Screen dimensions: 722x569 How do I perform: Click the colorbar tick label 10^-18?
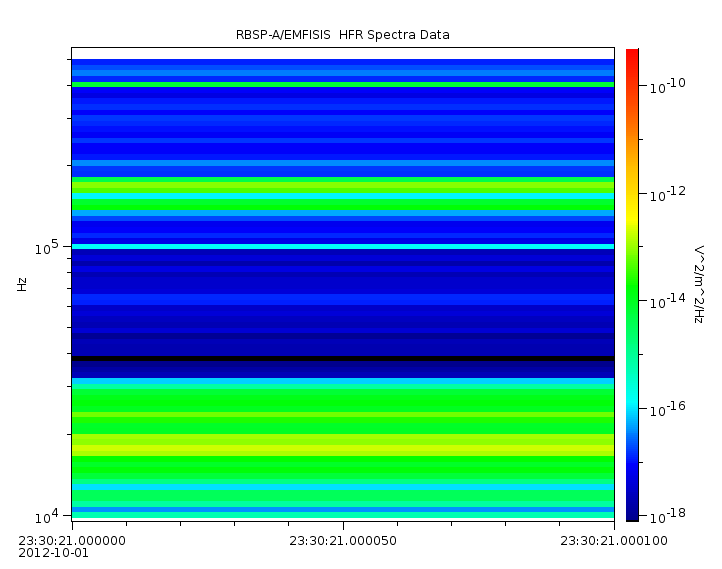(x=668, y=516)
